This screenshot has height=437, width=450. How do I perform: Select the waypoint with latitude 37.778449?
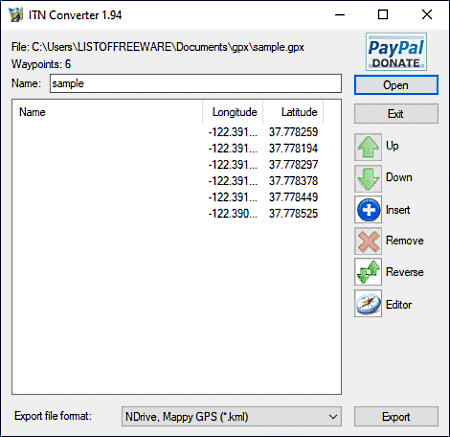168,197
